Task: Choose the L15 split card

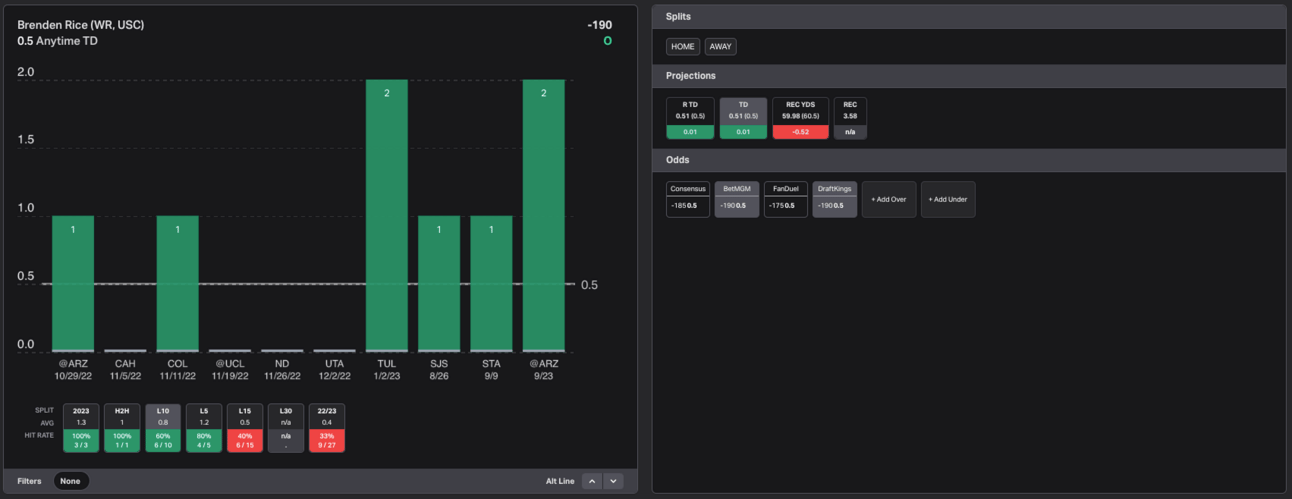Action: coord(245,428)
